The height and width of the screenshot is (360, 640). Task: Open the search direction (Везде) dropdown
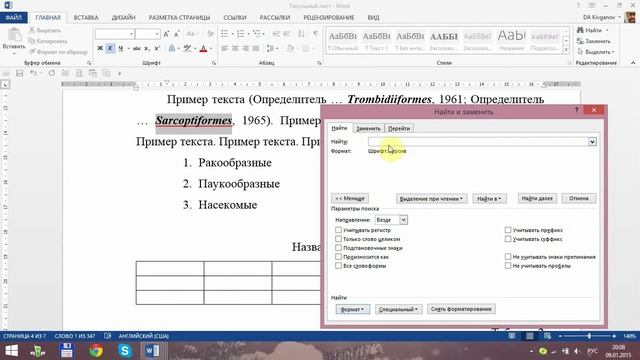coord(403,220)
